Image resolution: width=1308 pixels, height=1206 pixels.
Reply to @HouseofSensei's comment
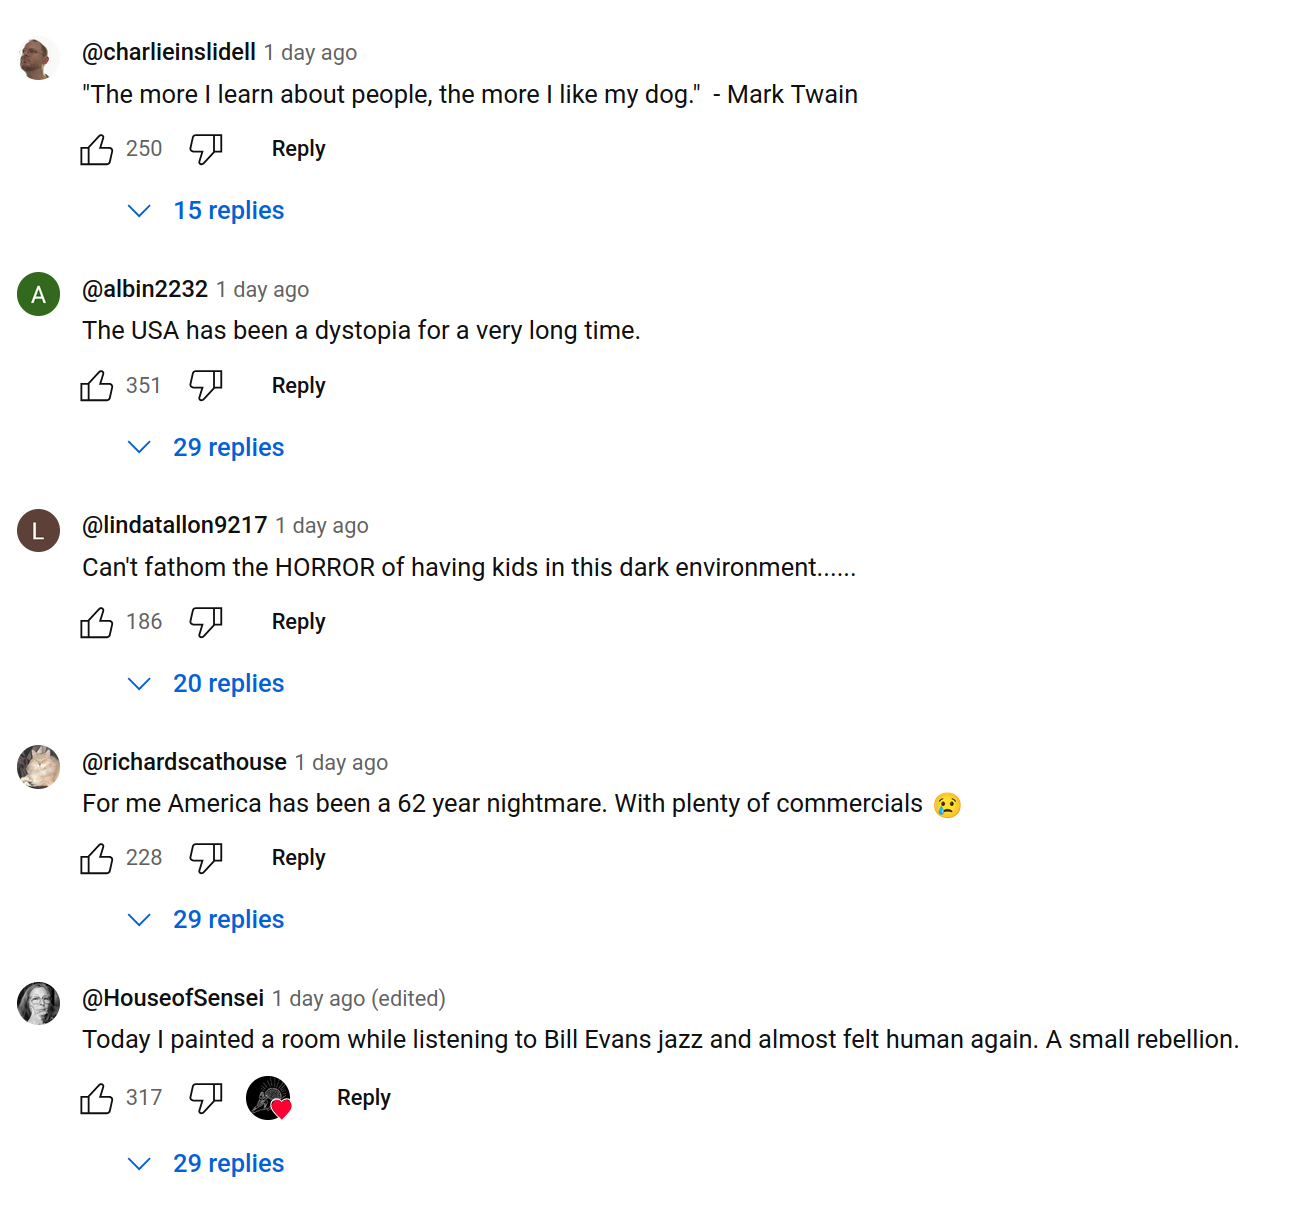363,1098
